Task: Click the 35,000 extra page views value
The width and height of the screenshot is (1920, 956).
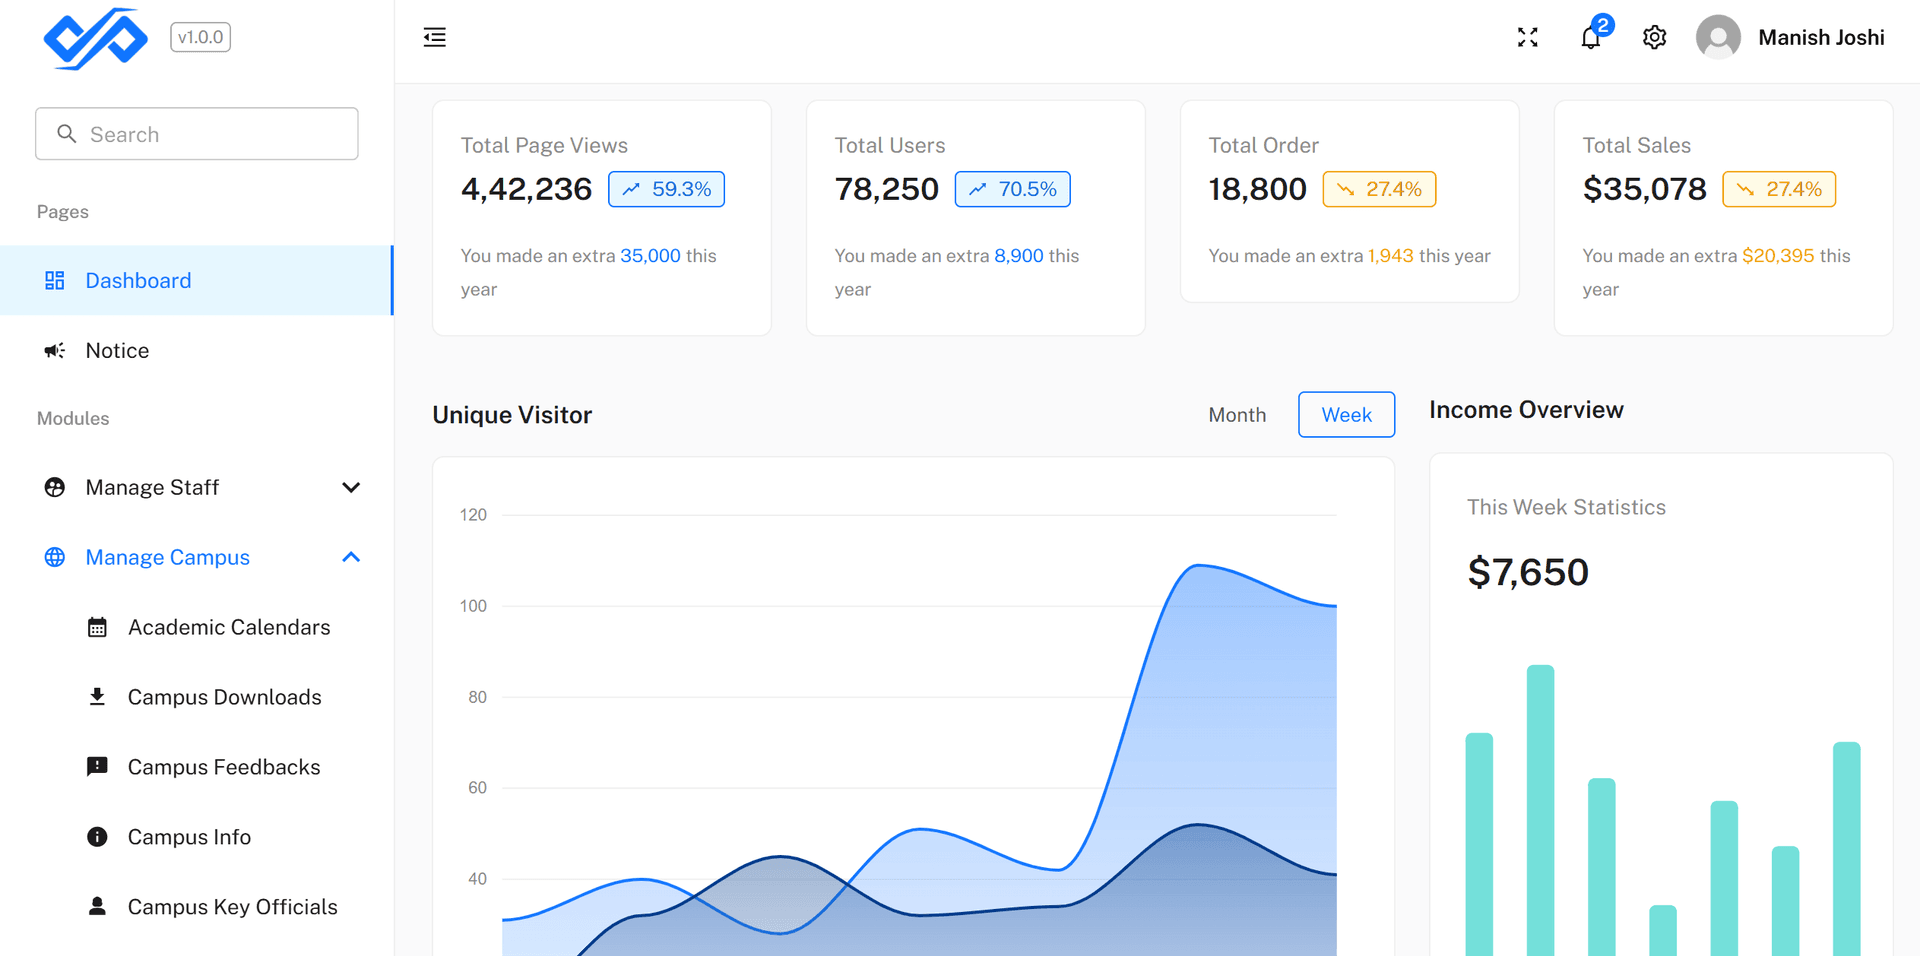Action: point(650,256)
